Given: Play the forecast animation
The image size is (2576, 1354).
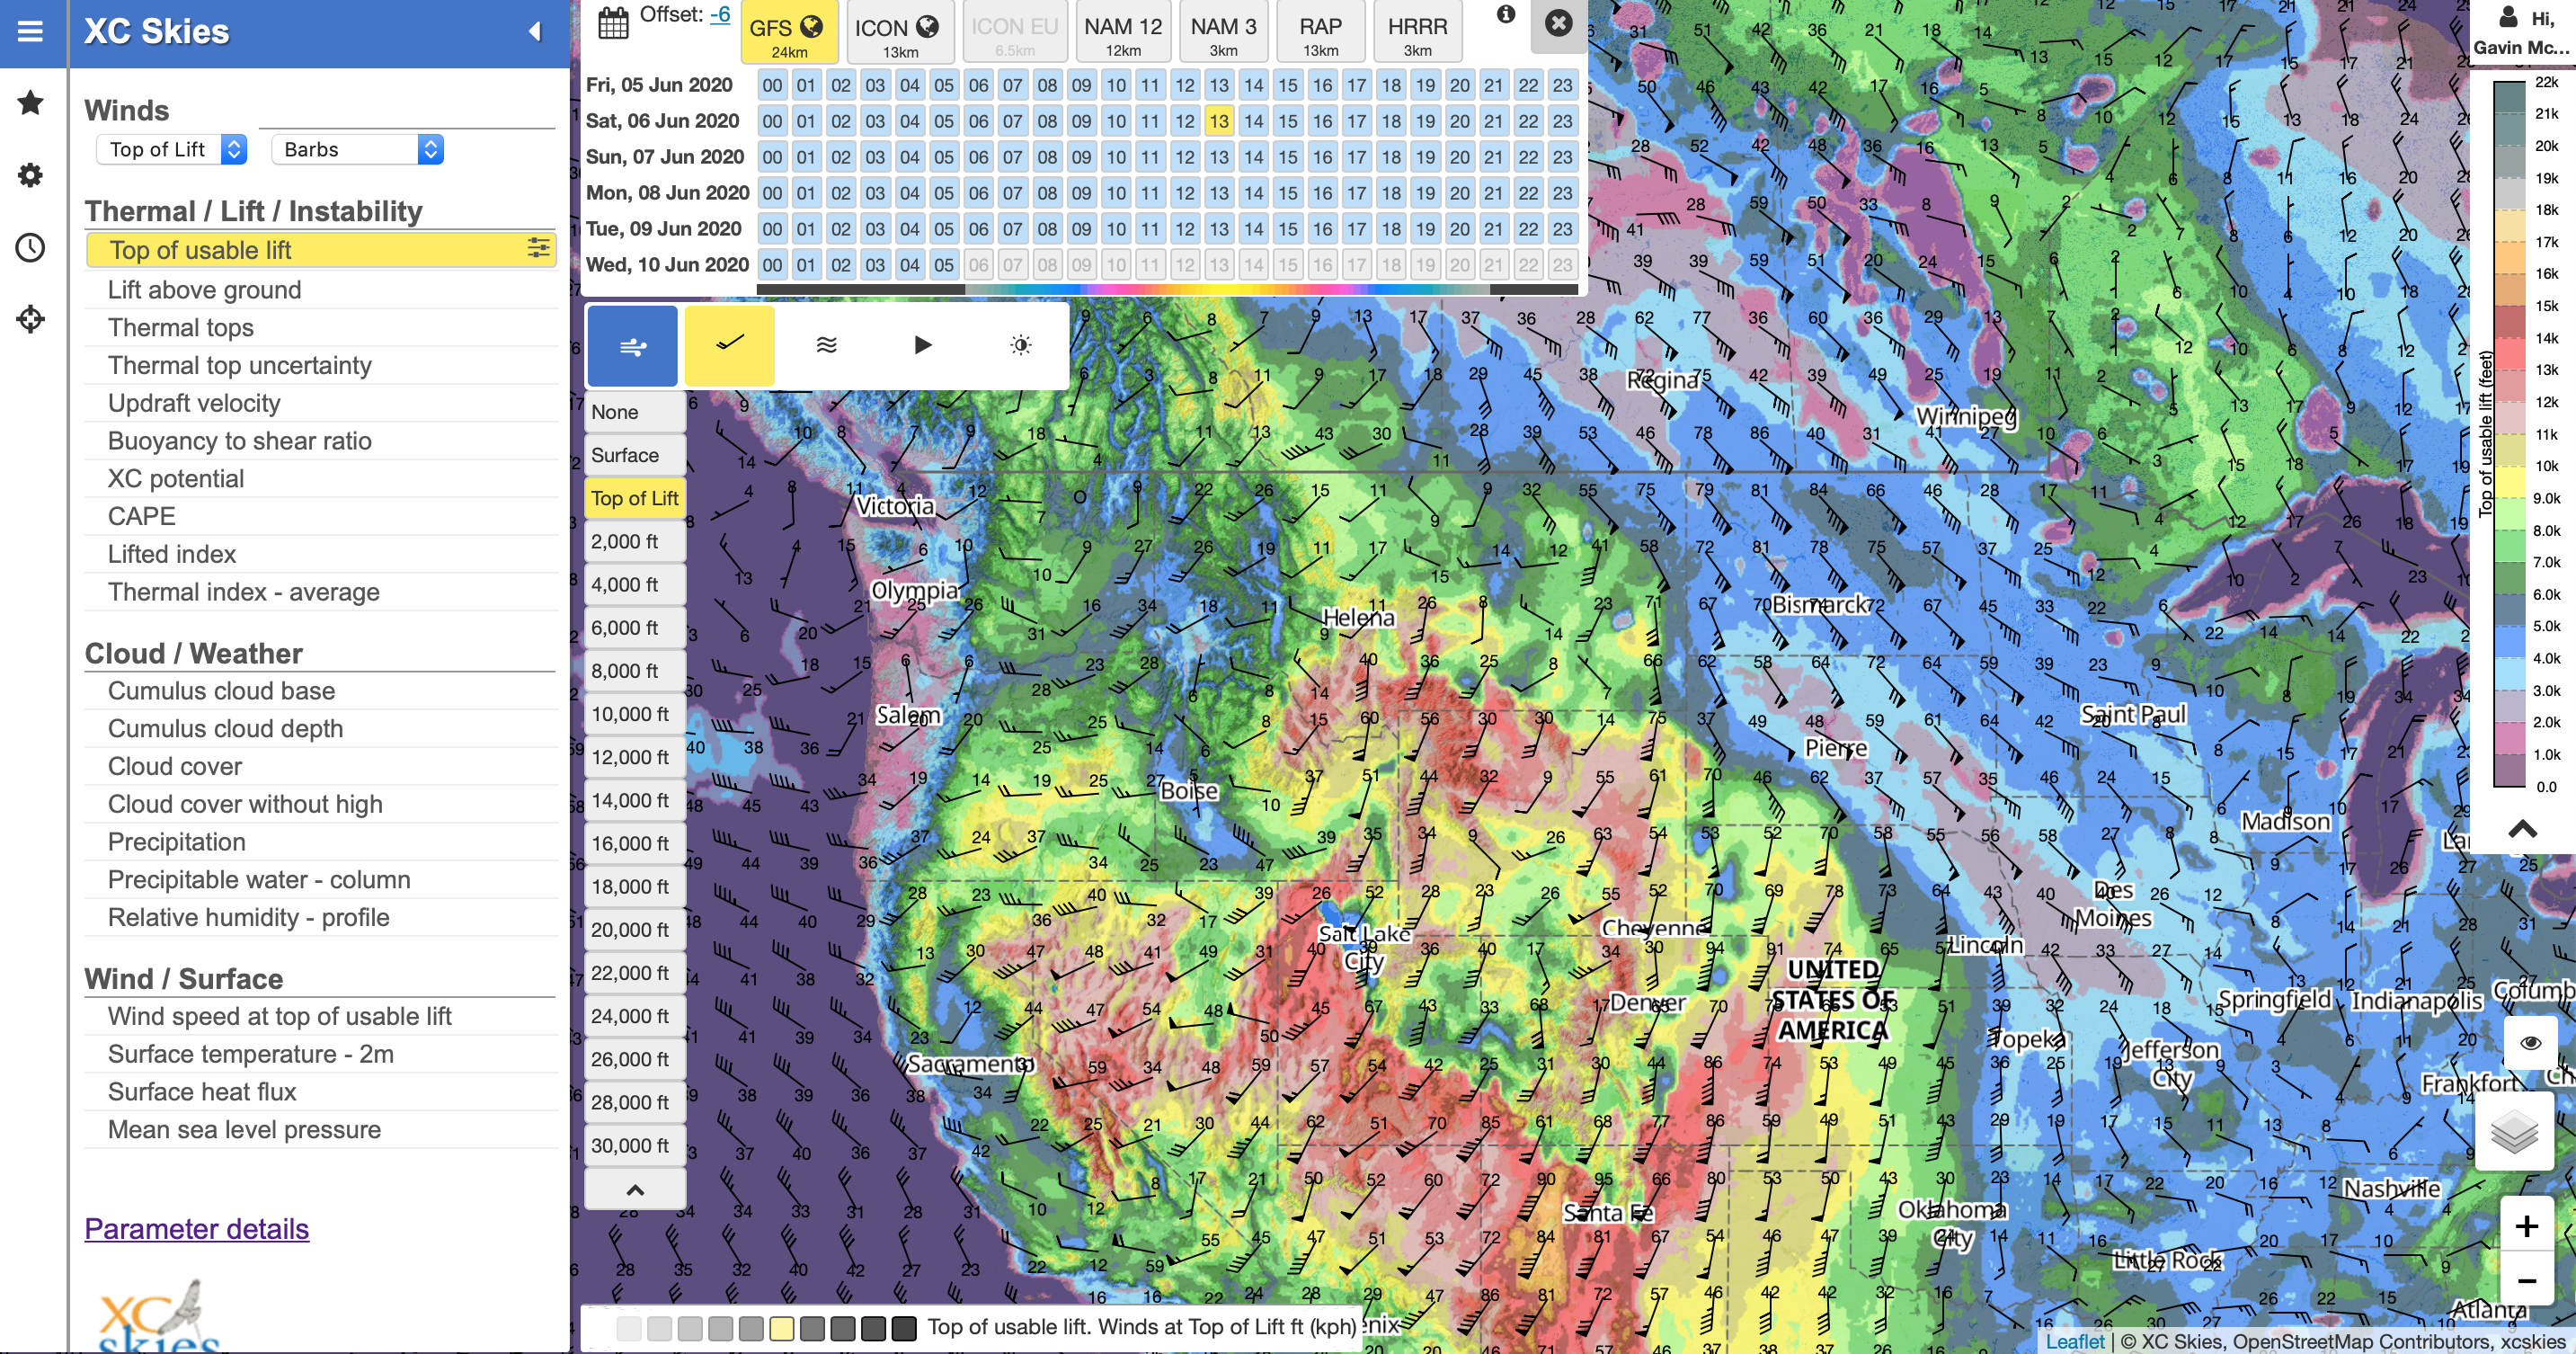Looking at the screenshot, I should click(x=923, y=345).
